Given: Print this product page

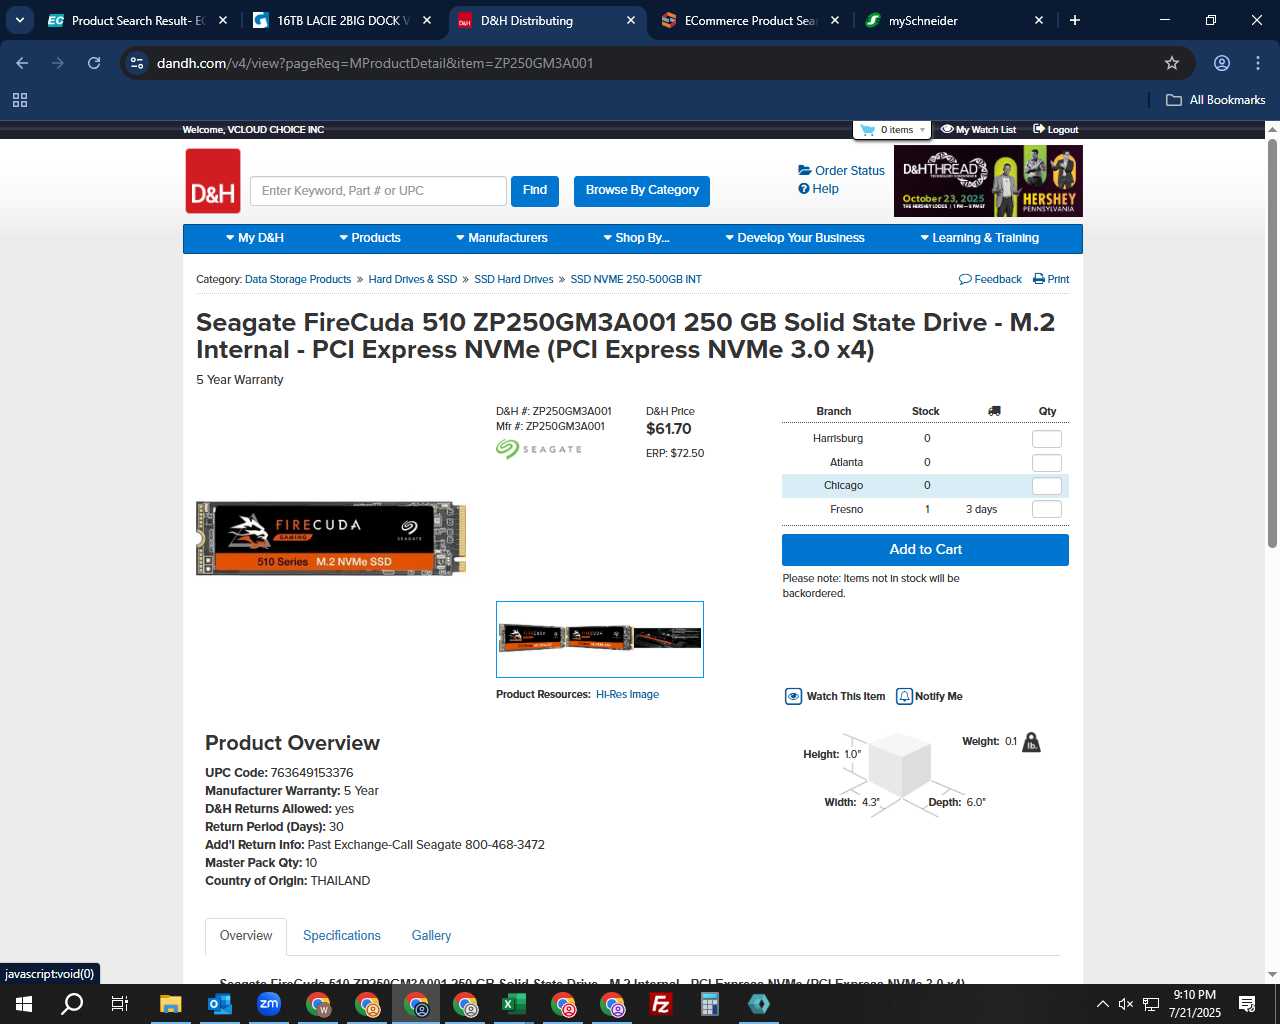Looking at the screenshot, I should click(1051, 279).
